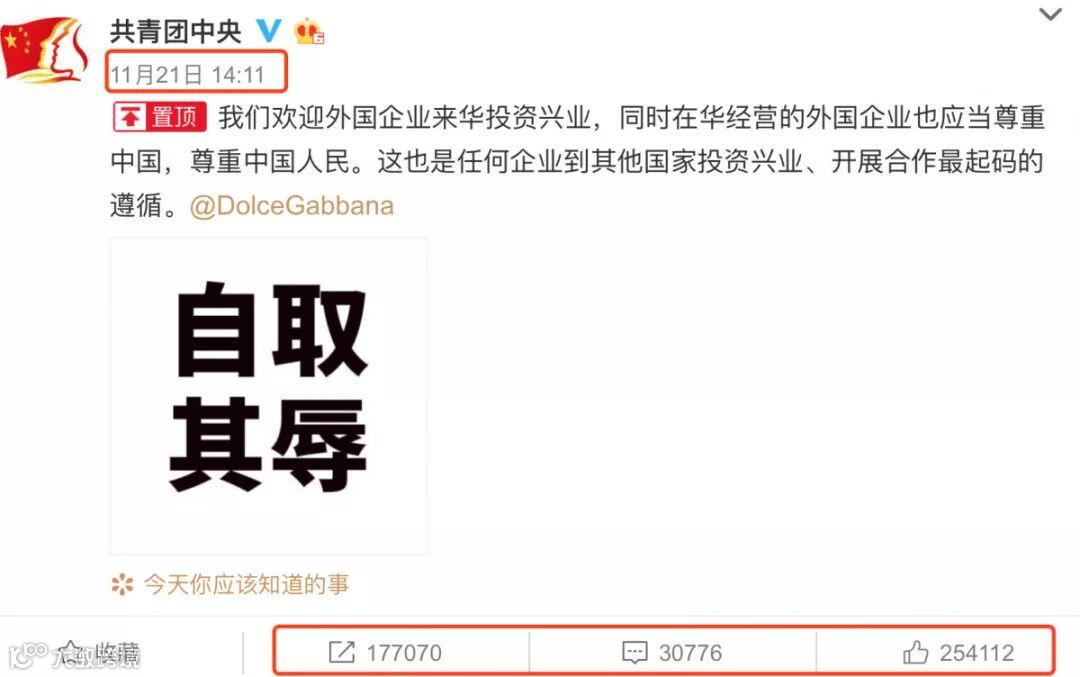Click the 共青团中央 profile avatar

pyautogui.click(x=44, y=50)
